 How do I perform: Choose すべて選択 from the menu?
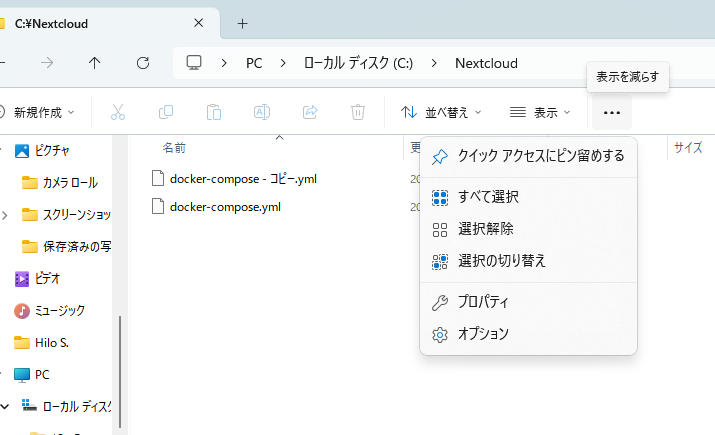pyautogui.click(x=488, y=197)
